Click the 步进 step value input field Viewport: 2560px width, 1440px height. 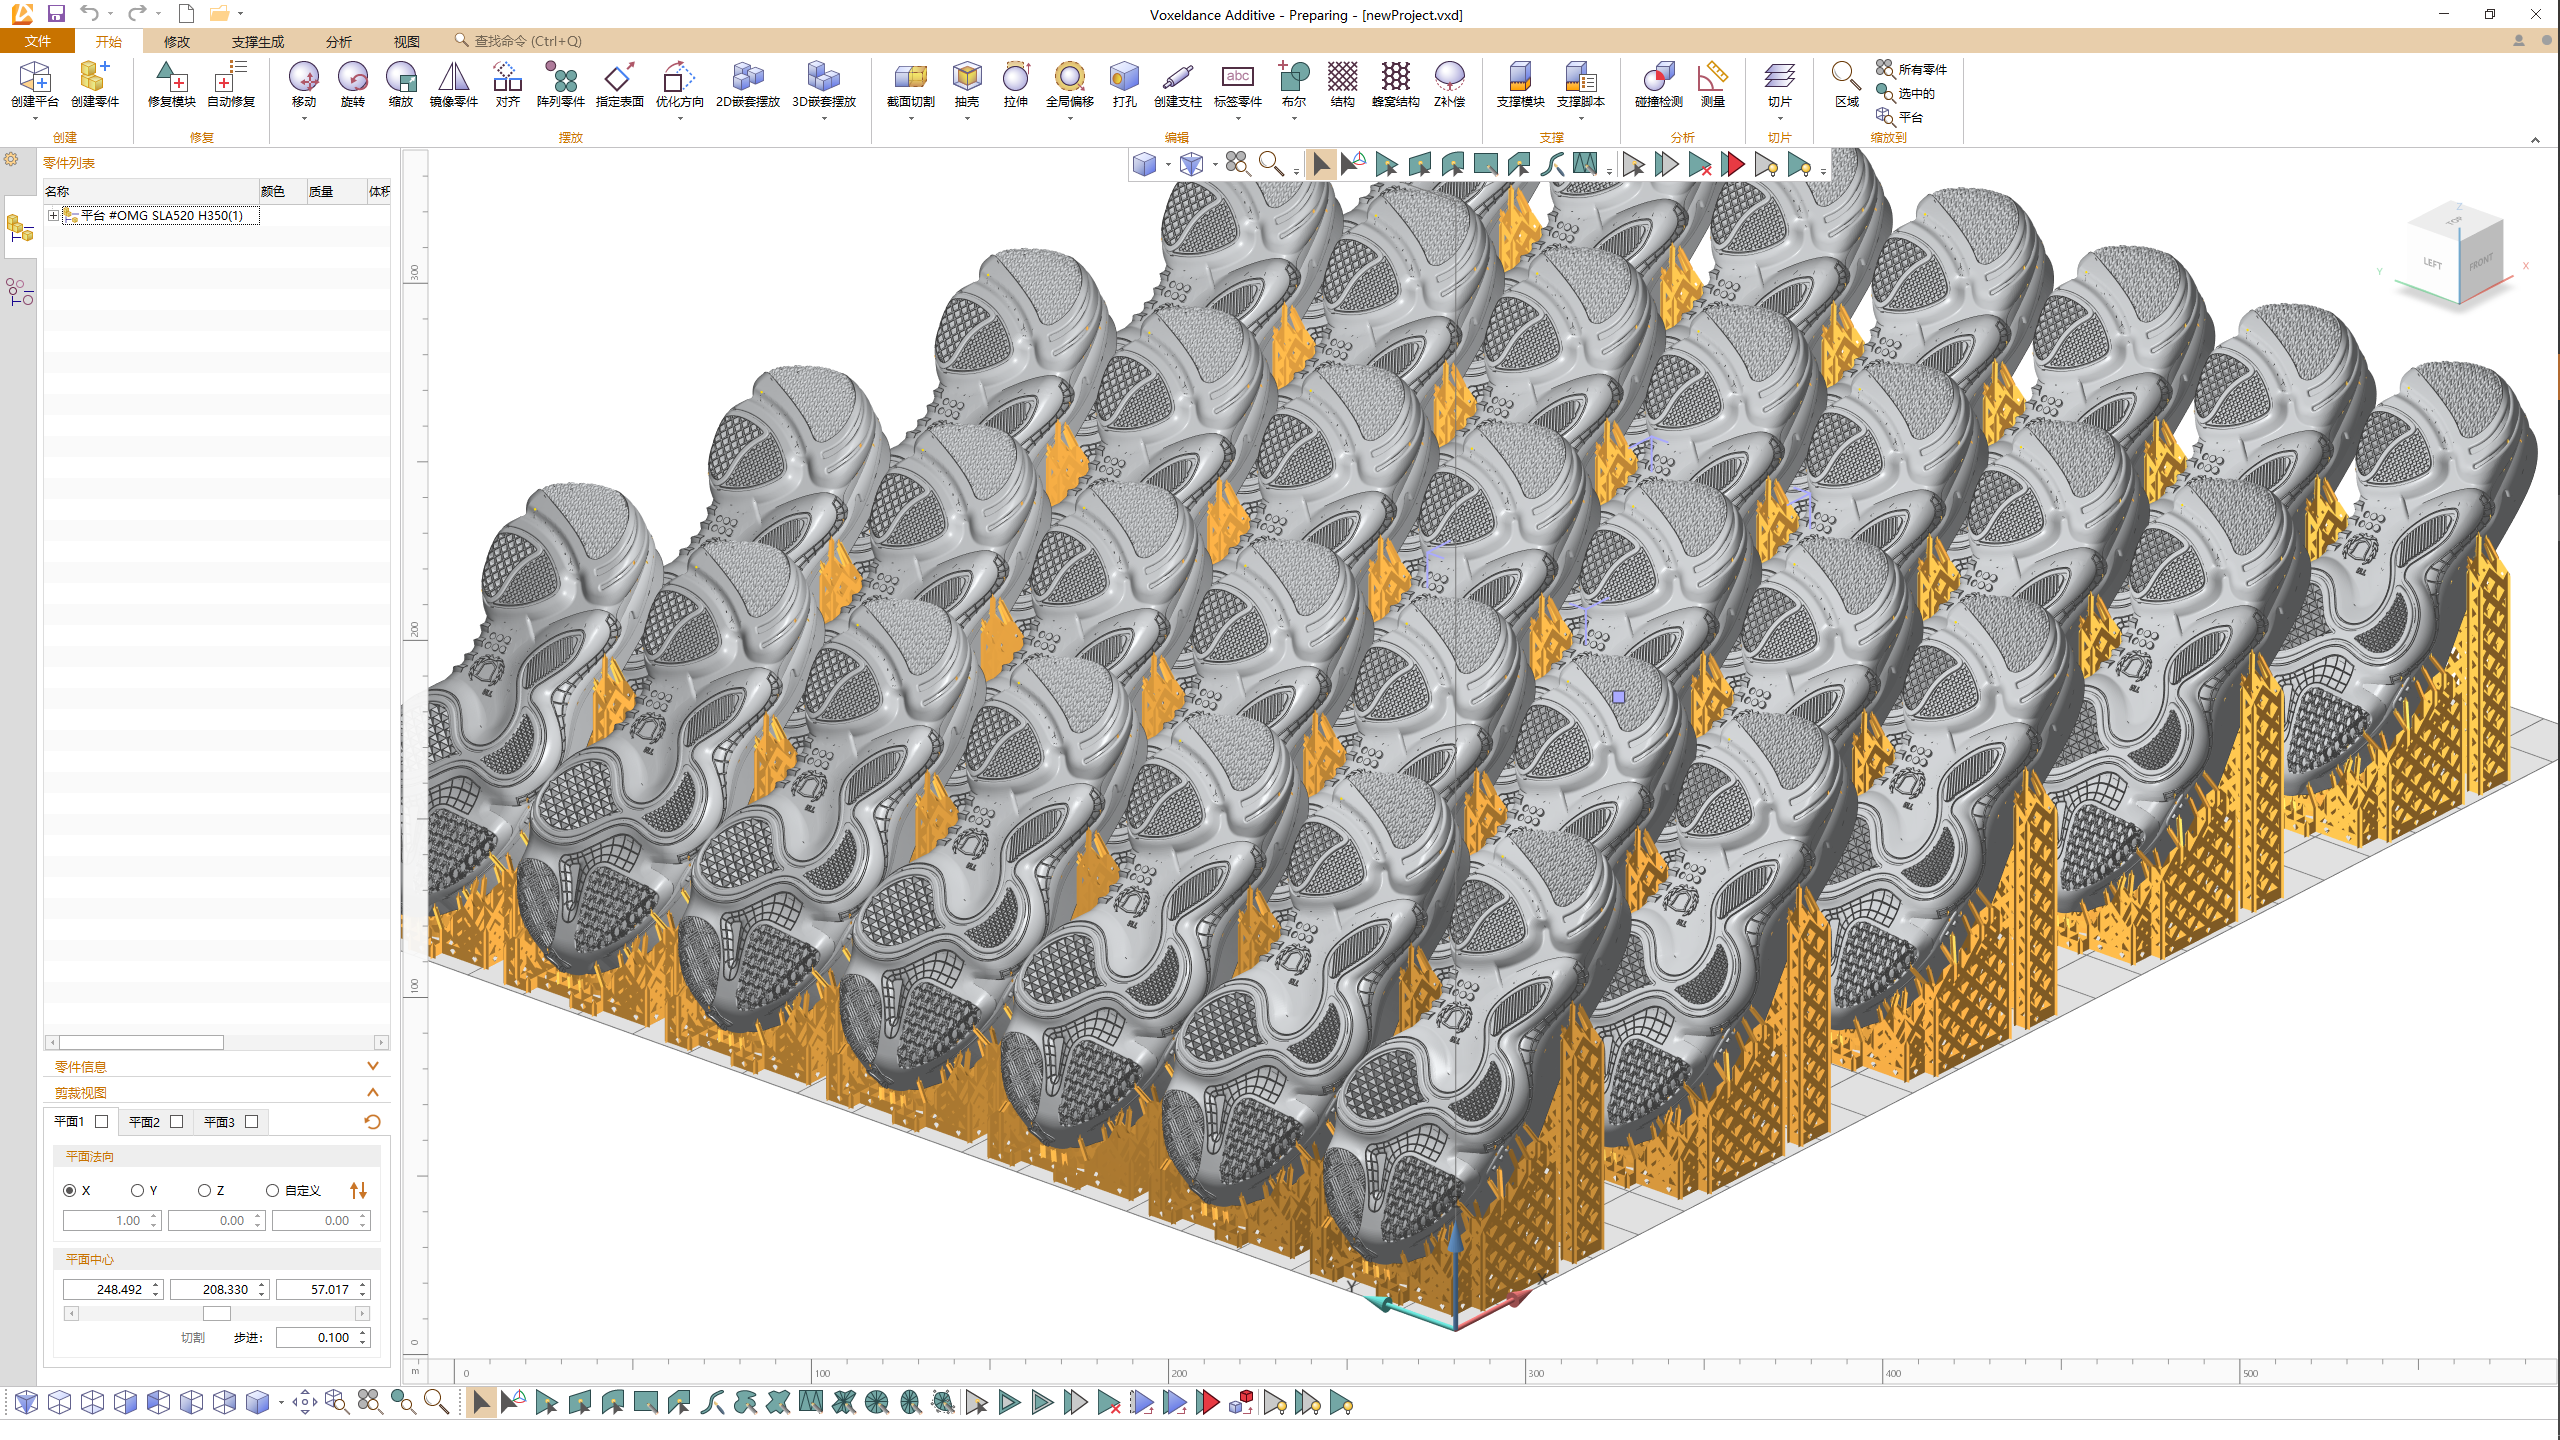(318, 1337)
